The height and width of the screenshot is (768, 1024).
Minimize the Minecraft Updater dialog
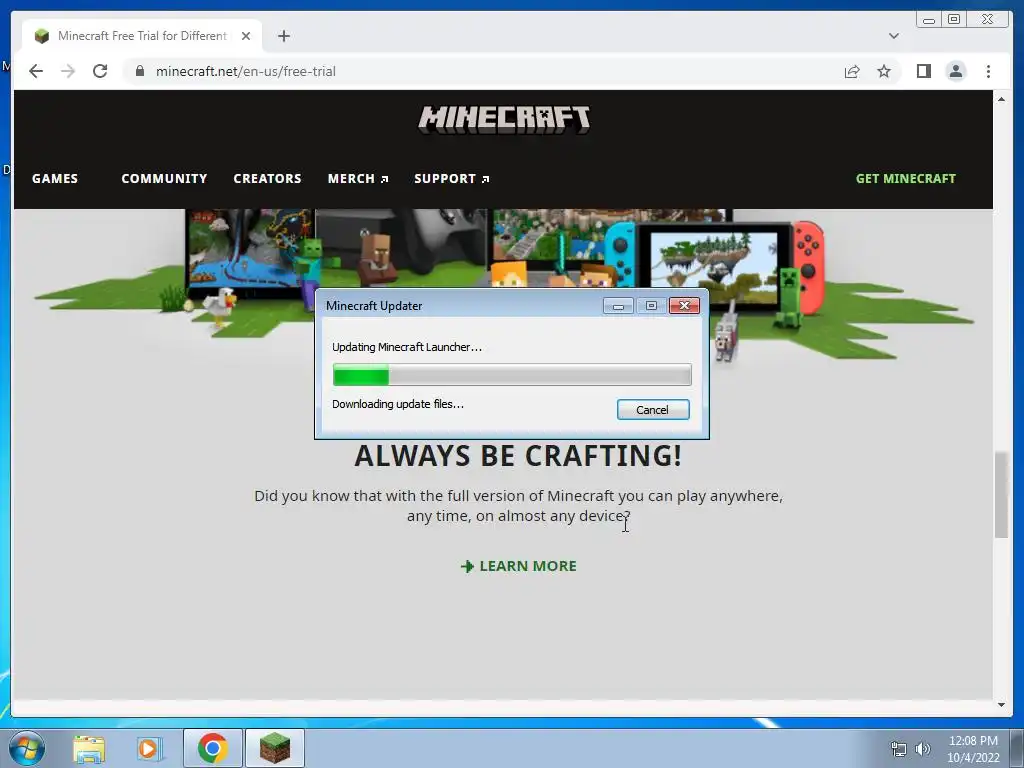(x=618, y=306)
